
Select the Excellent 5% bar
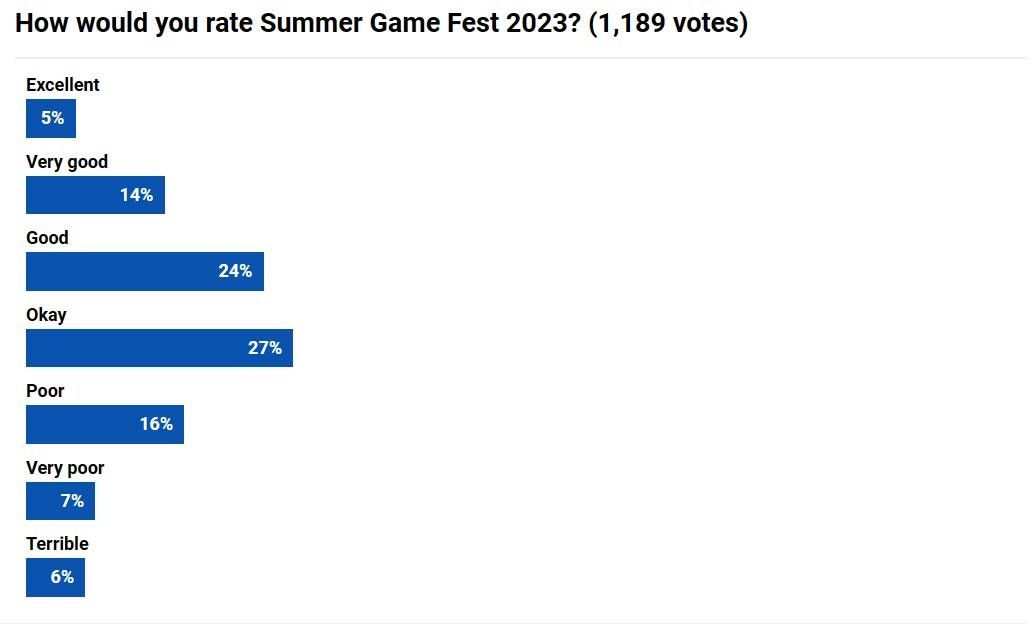coord(51,118)
